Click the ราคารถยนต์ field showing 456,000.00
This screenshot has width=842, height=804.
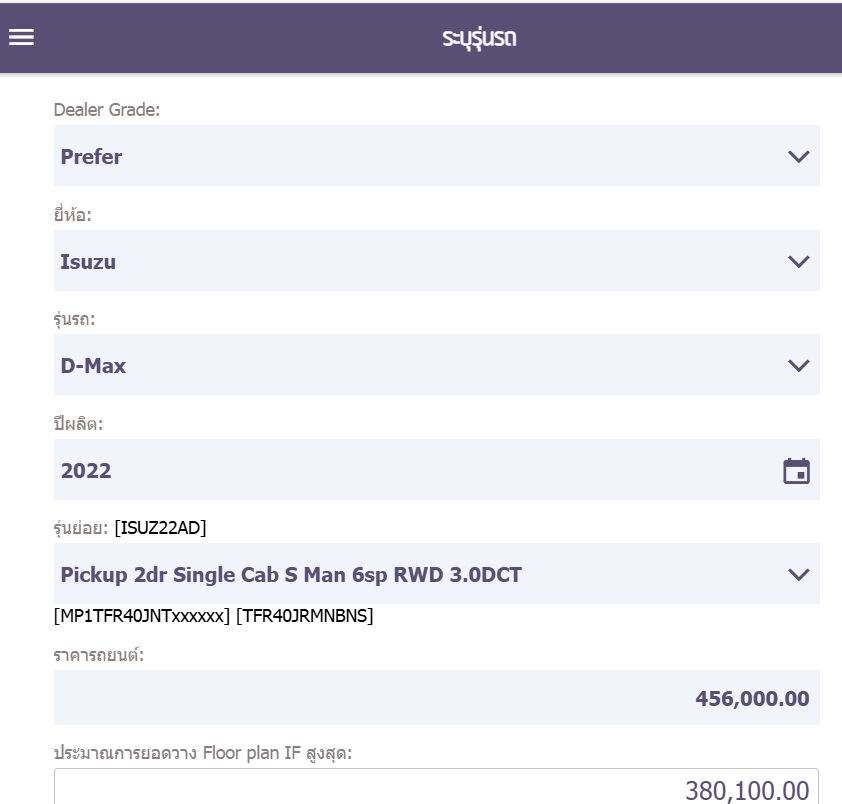436,698
